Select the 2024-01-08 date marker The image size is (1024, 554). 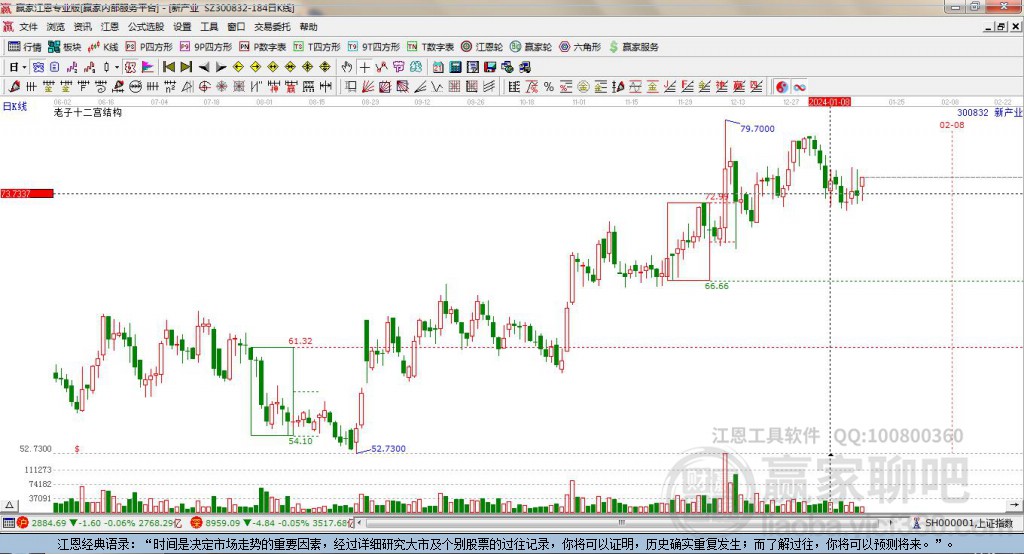[829, 102]
